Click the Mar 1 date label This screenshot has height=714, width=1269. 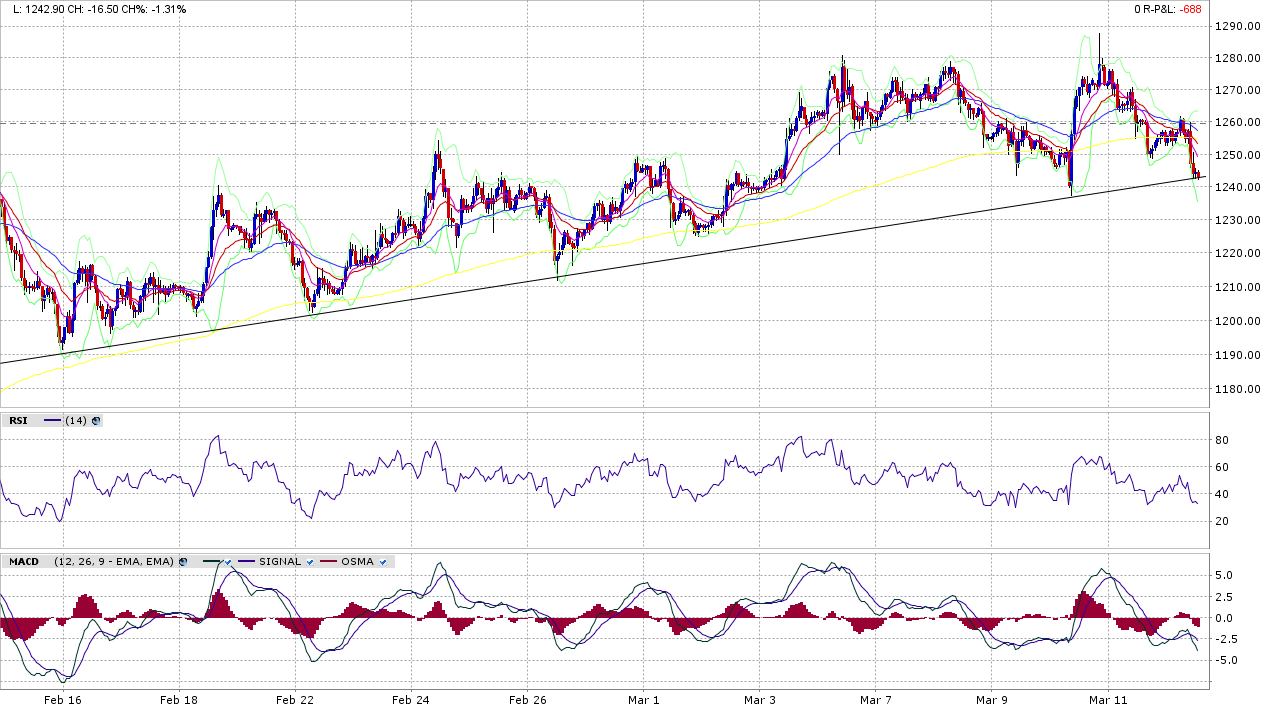(x=643, y=701)
